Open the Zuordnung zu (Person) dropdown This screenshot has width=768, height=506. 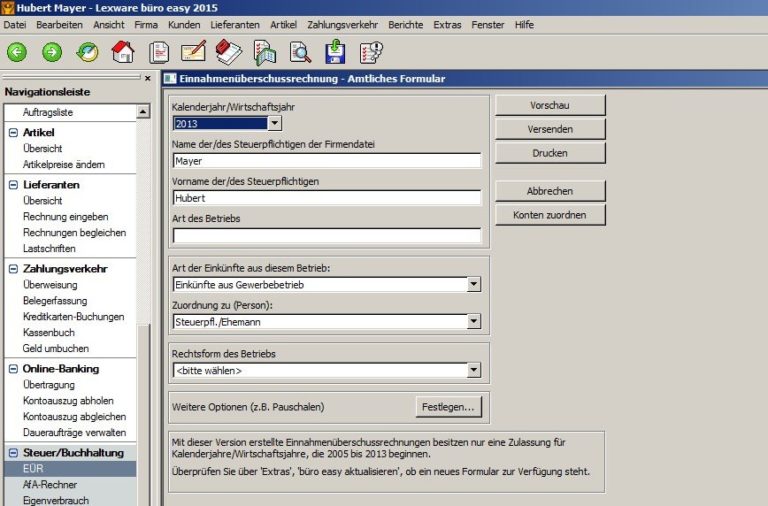[473, 321]
